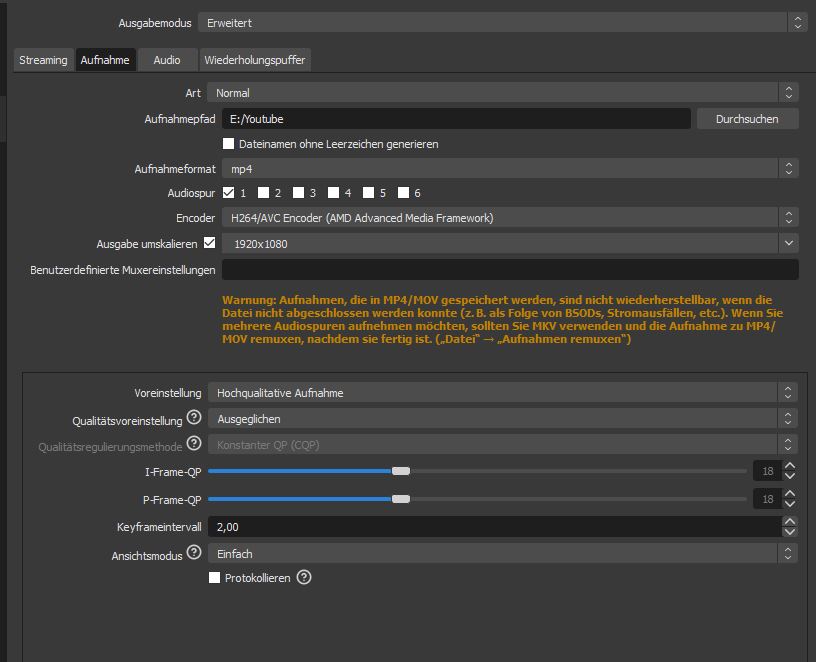816x662 pixels.
Task: Click the Benutzerdefinierte Muxereinstellungen text field
Action: coord(510,269)
